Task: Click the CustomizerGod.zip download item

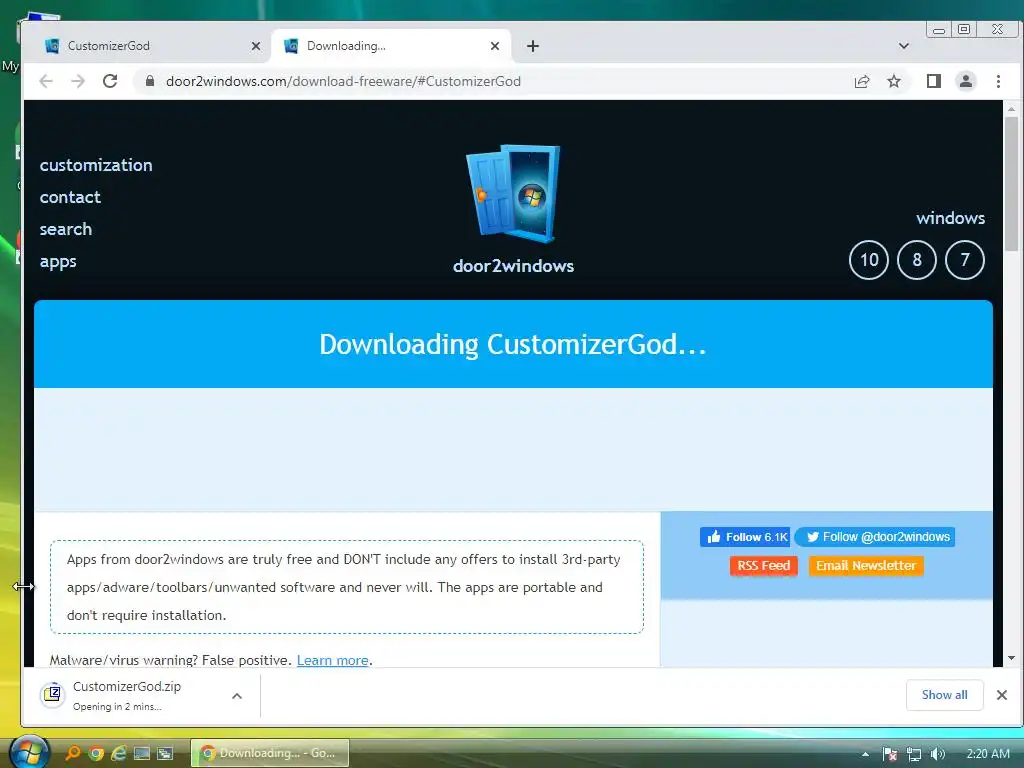Action: coord(127,696)
